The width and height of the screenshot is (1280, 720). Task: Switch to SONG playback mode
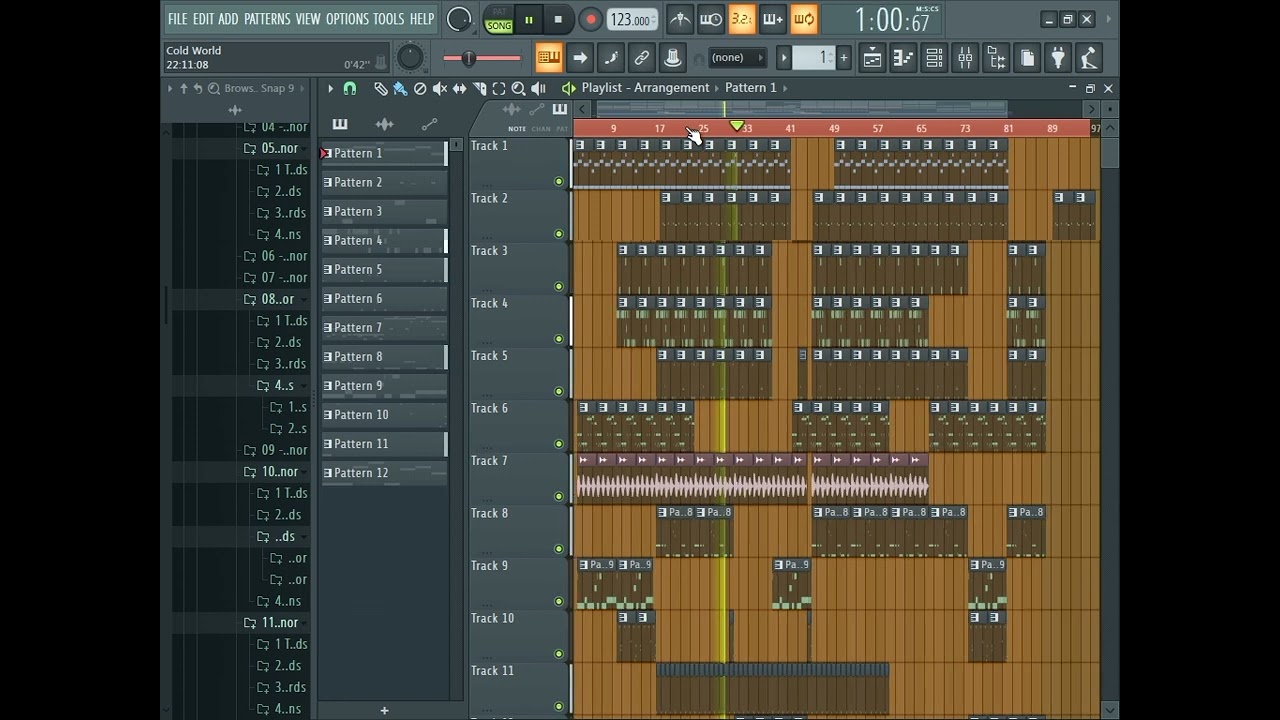[498, 25]
